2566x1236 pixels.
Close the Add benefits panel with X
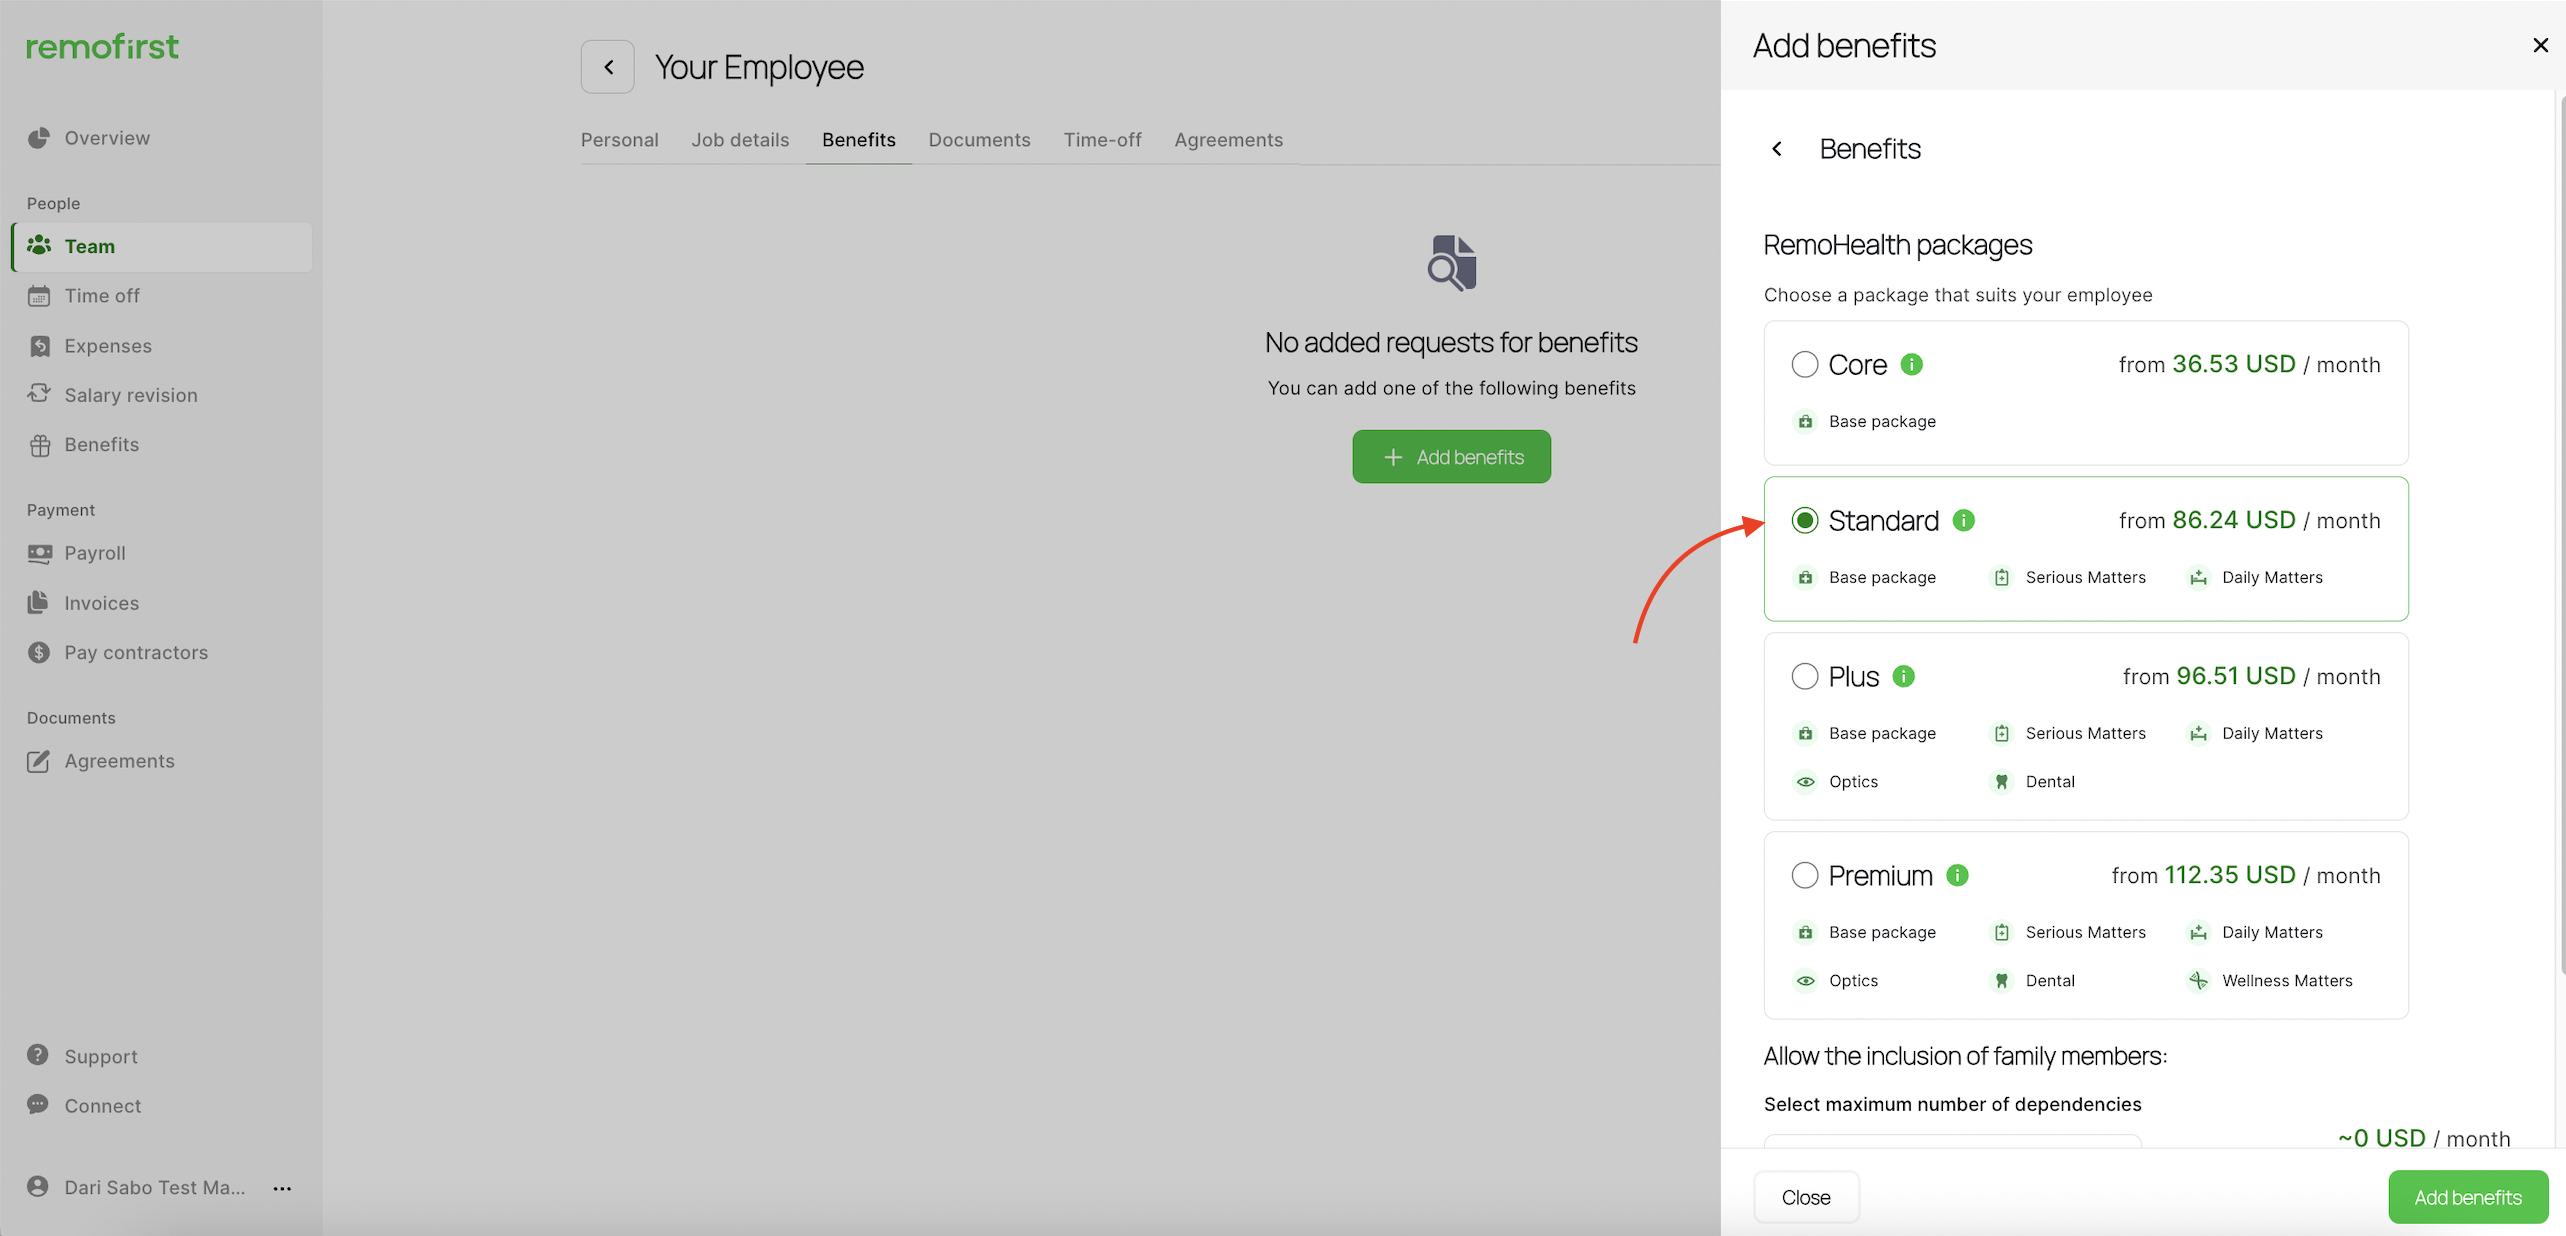pyautogui.click(x=2540, y=45)
